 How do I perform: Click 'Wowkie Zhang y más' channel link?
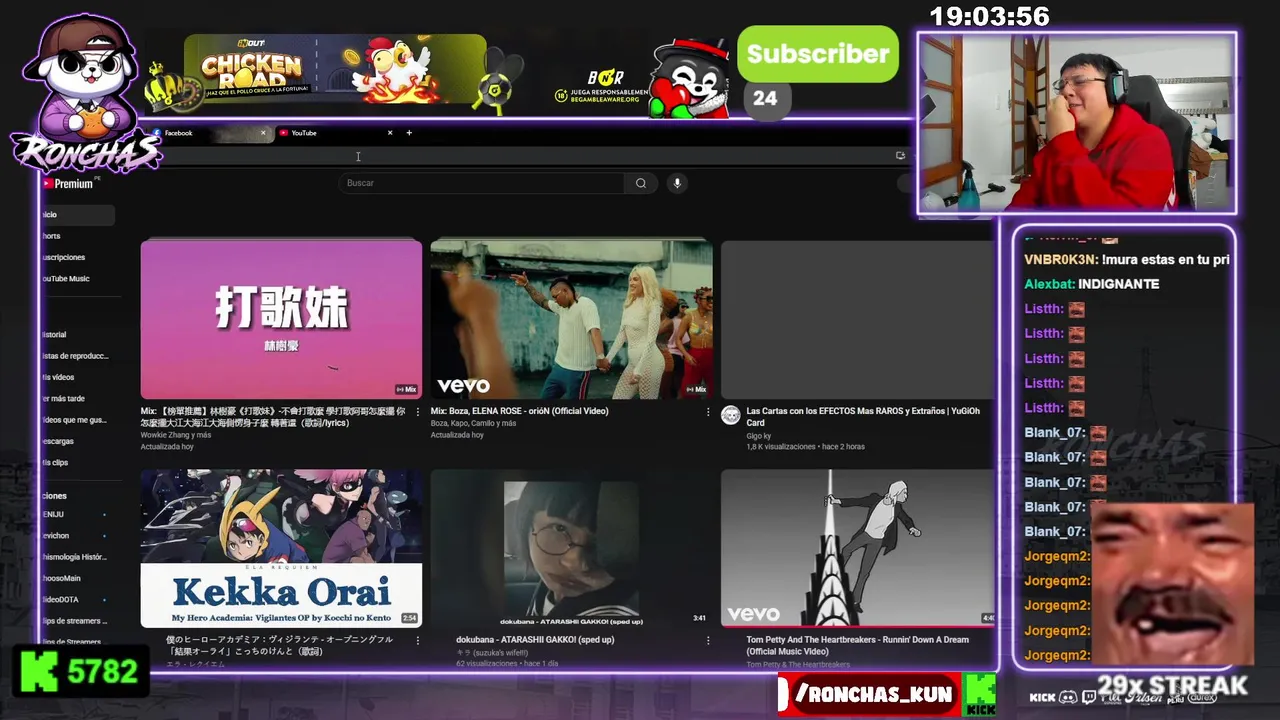(x=176, y=435)
